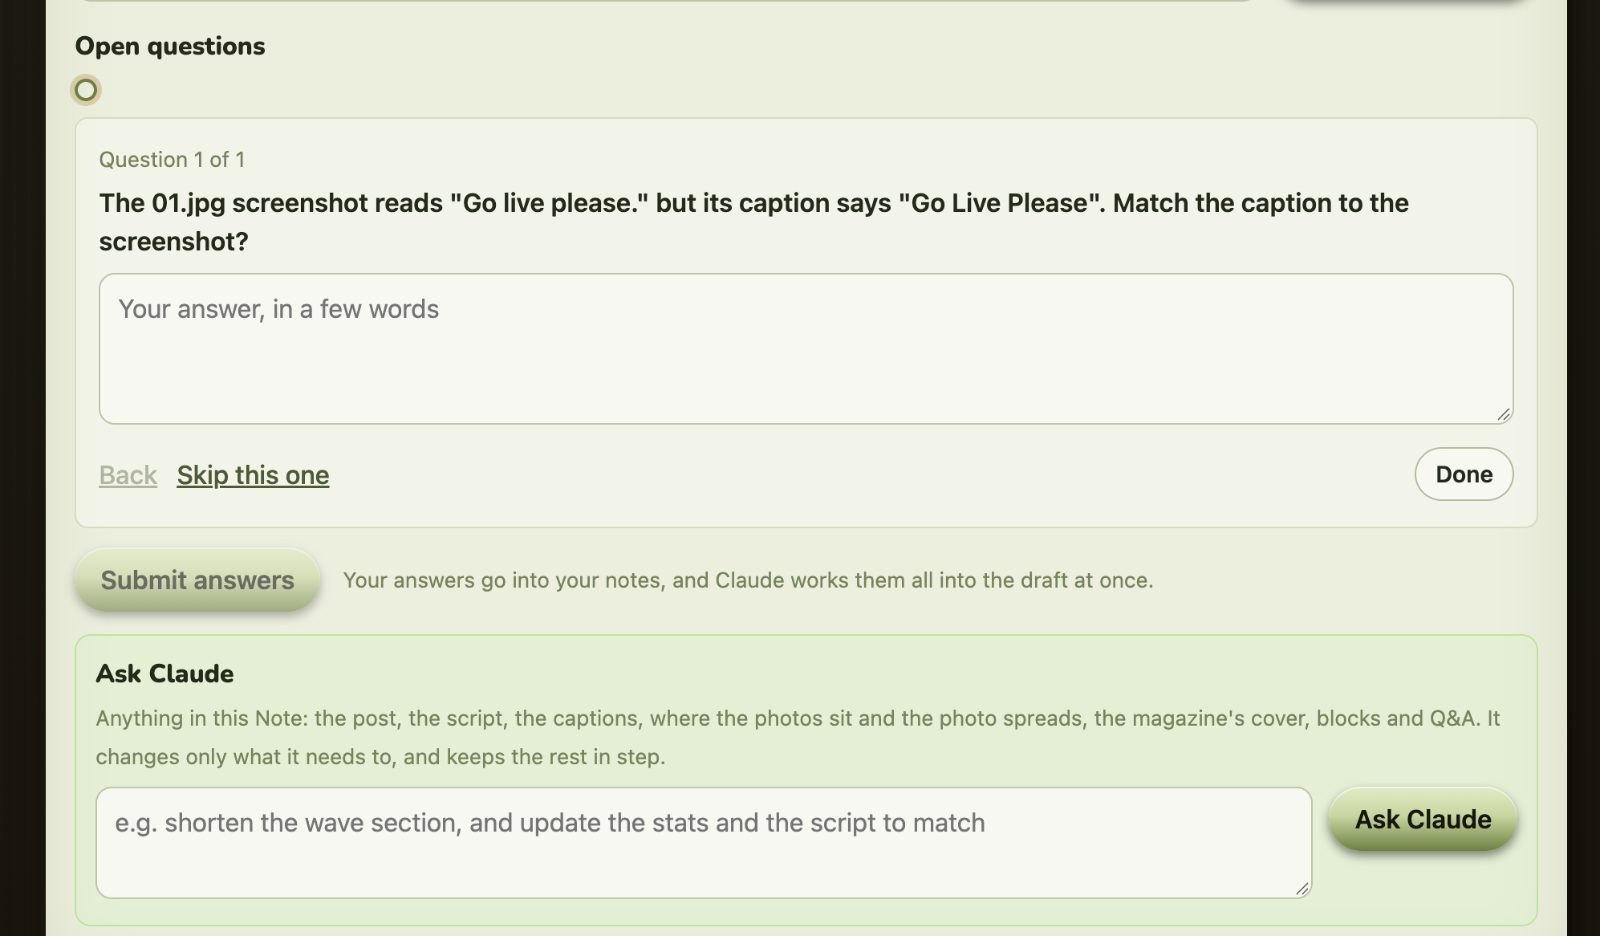Screen dimensions: 1600x936
Task: Grab the answer textbox resize handle
Action: 1503,414
